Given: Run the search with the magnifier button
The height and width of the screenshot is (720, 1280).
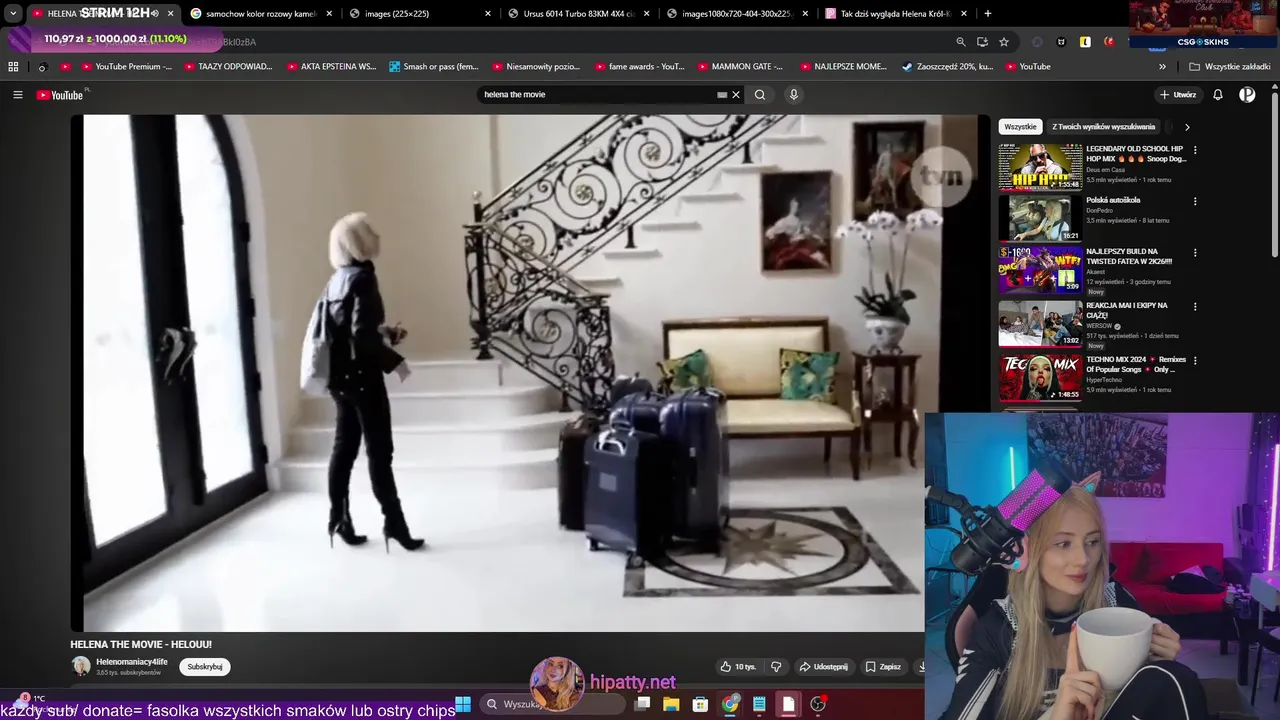Looking at the screenshot, I should click(x=760, y=95).
